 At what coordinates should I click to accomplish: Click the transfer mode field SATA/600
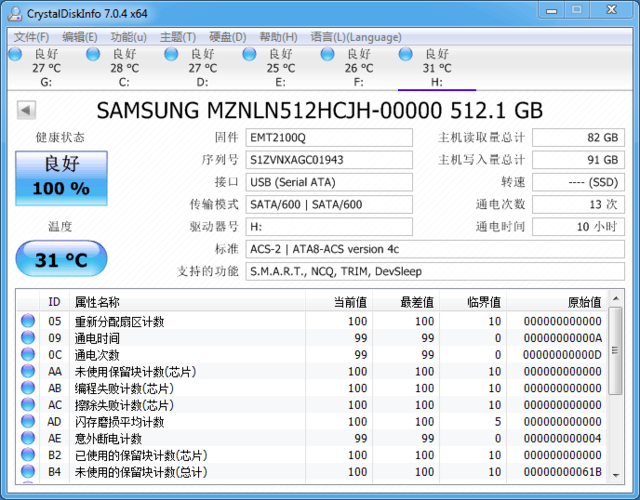(x=329, y=204)
